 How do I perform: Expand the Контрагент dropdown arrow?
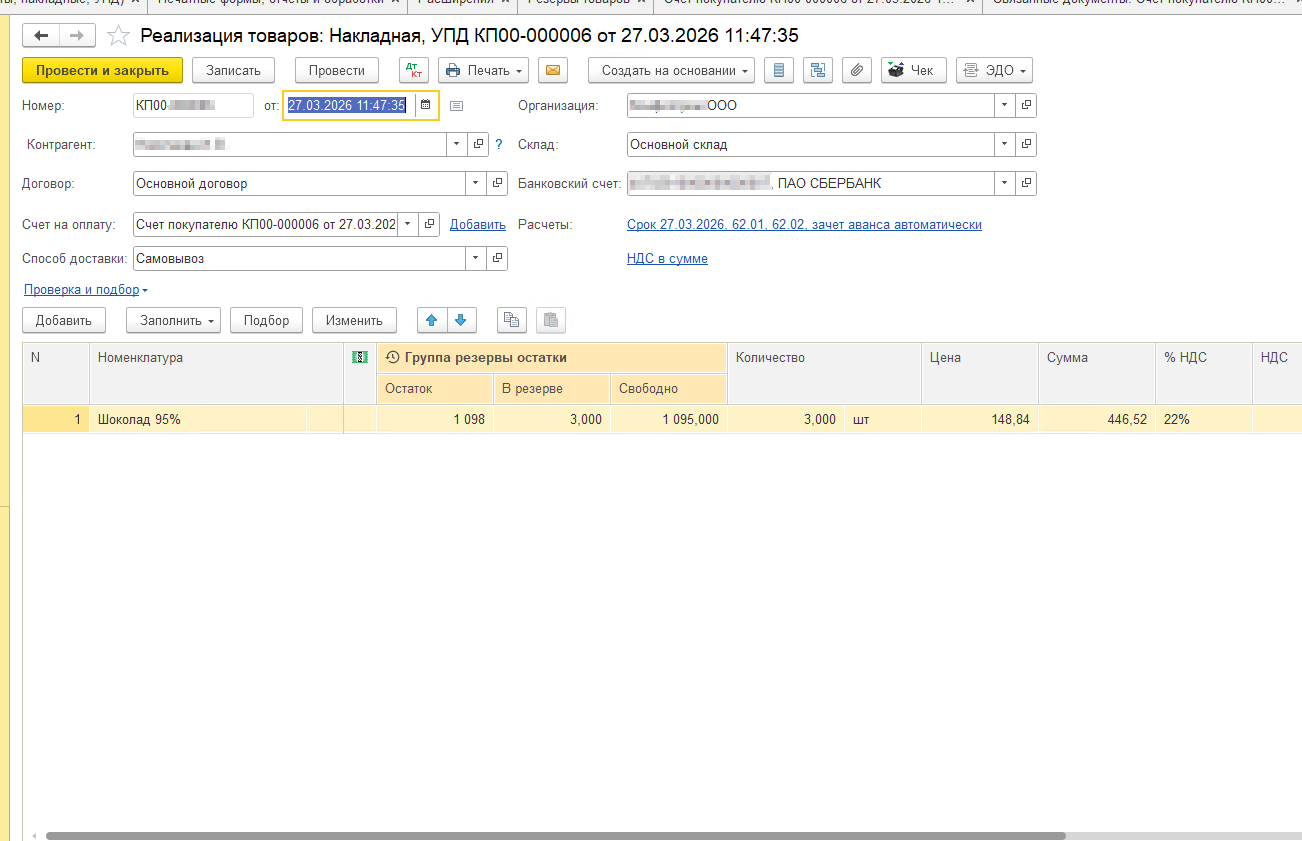pos(457,144)
